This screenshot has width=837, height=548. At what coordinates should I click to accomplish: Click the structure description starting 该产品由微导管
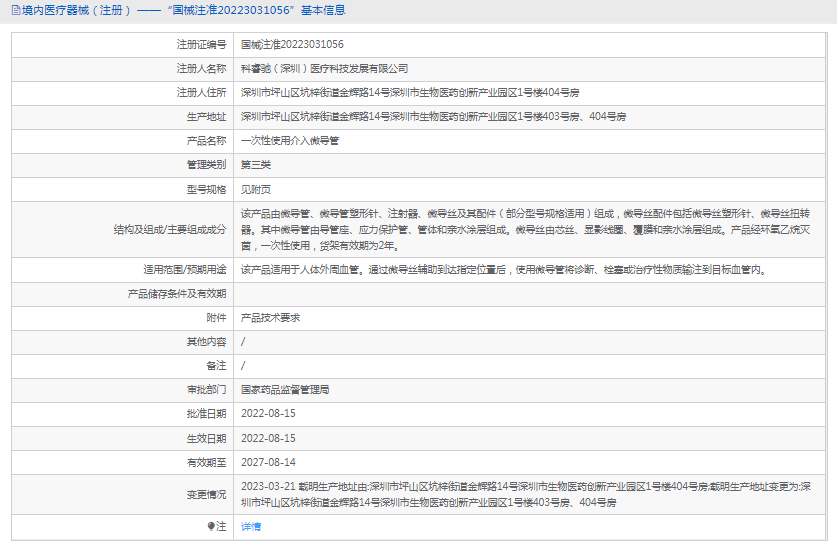526,229
